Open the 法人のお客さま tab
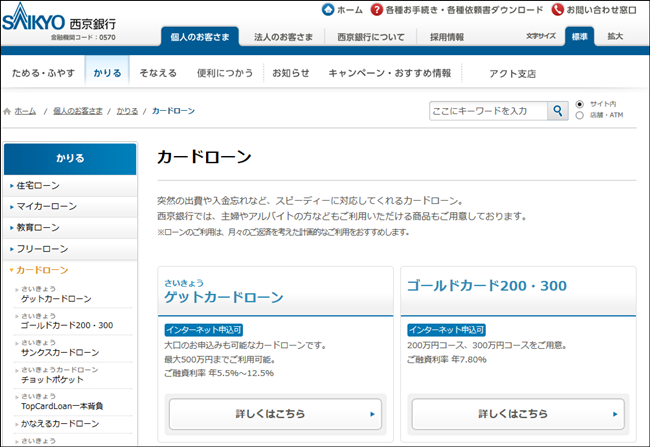Image resolution: width=650 pixels, height=447 pixels. click(284, 37)
